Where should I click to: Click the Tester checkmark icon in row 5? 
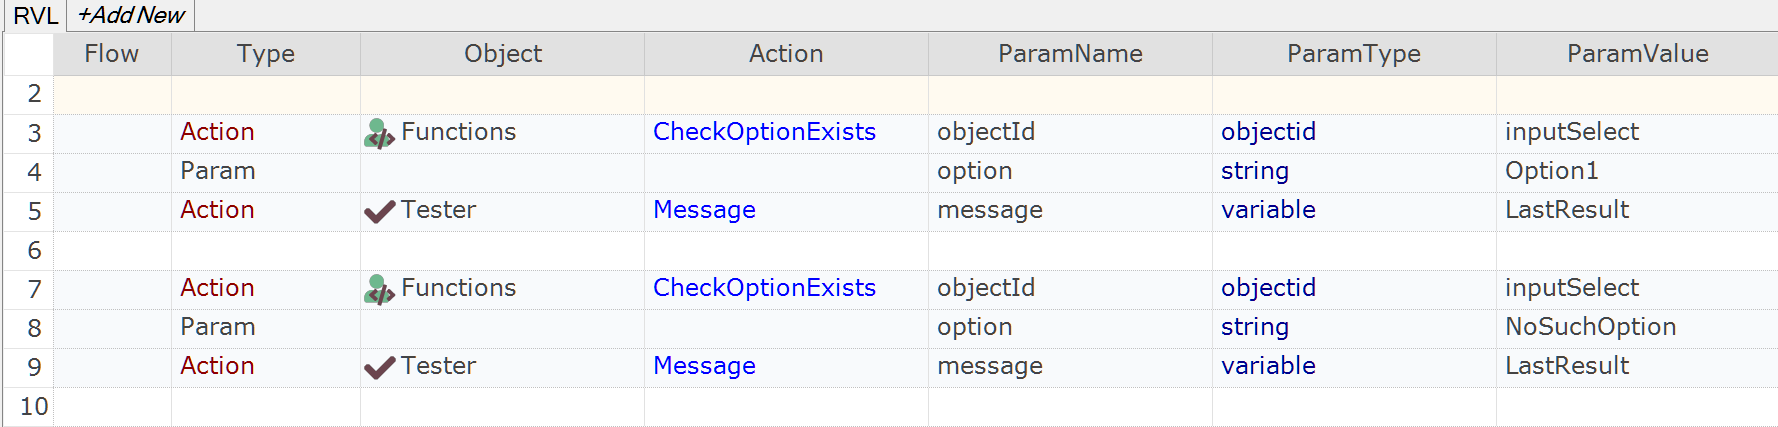coord(379,211)
